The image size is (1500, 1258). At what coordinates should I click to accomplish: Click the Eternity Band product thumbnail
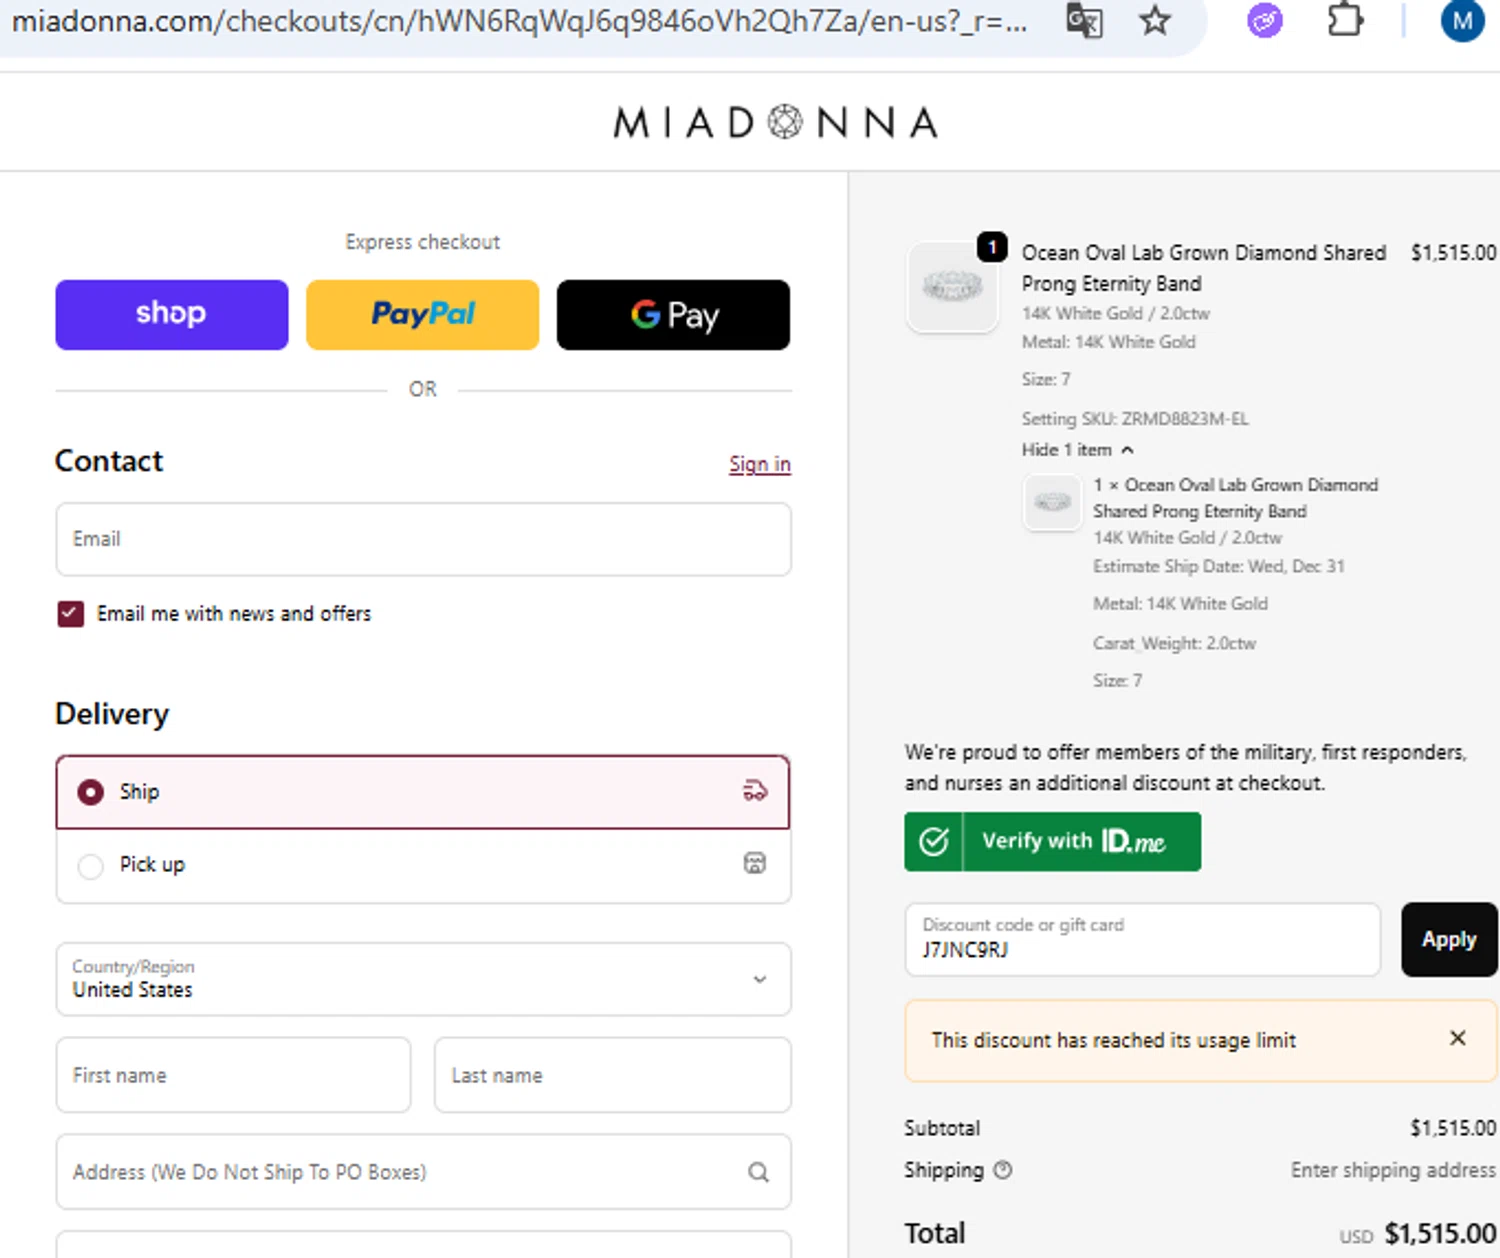(x=952, y=287)
